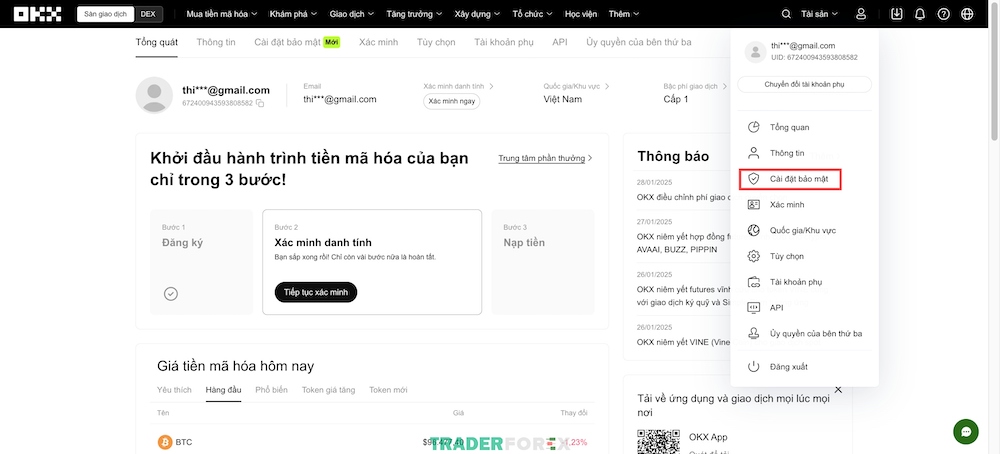Switch price list to Hàng đầu tab
The height and width of the screenshot is (454, 1000).
click(x=223, y=390)
